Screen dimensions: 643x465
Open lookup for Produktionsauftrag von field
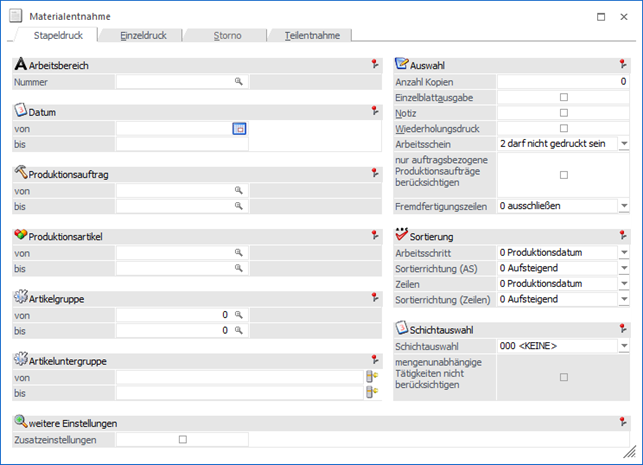click(x=239, y=190)
